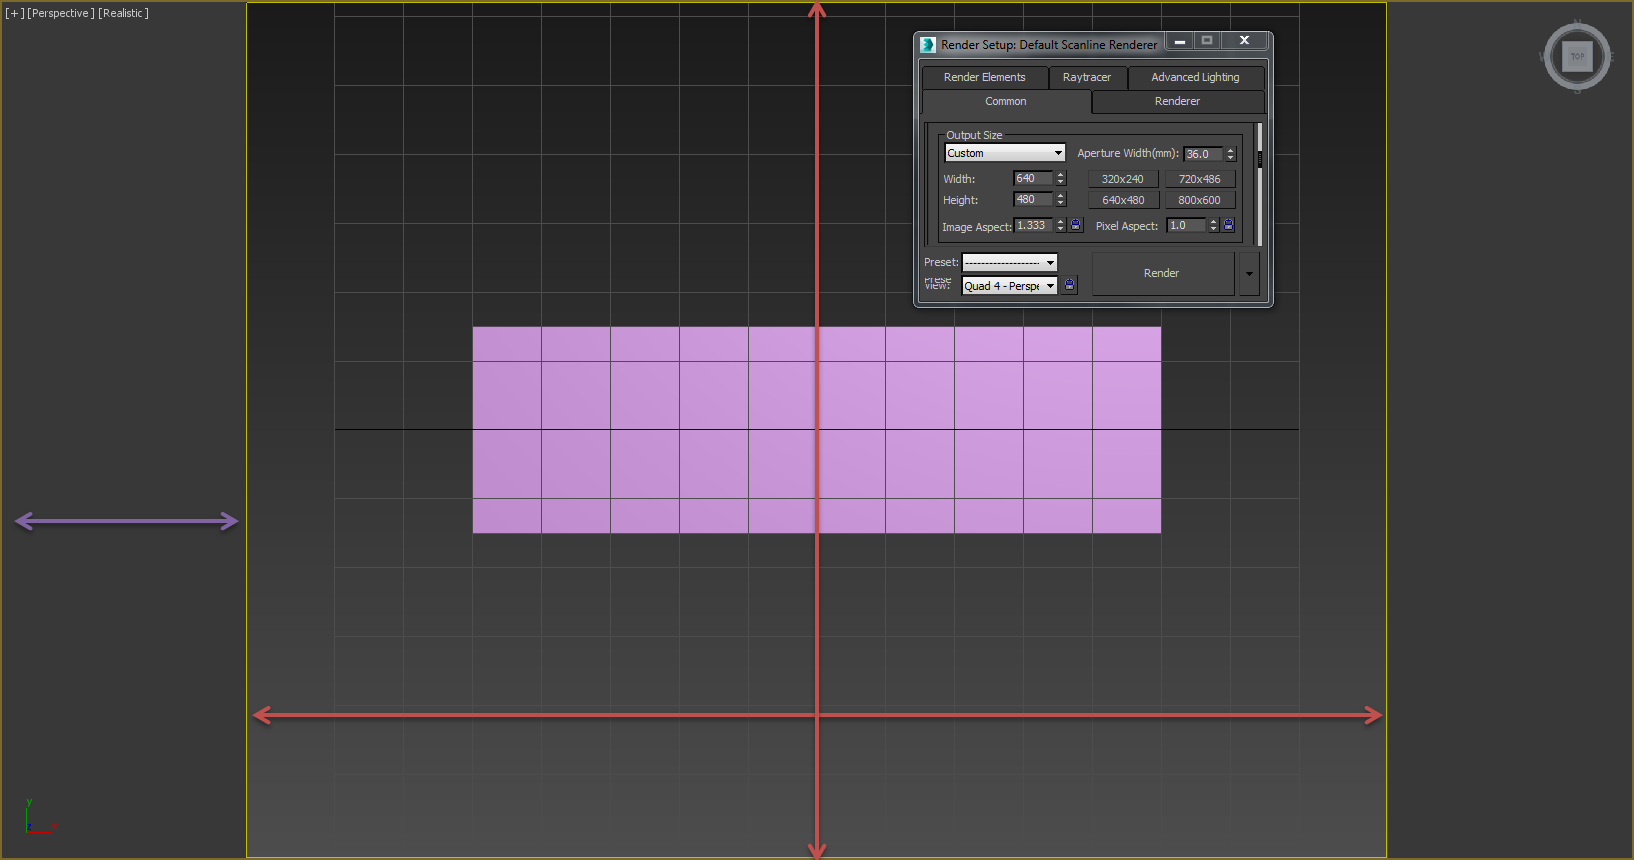Select the Common tab

point(1006,101)
